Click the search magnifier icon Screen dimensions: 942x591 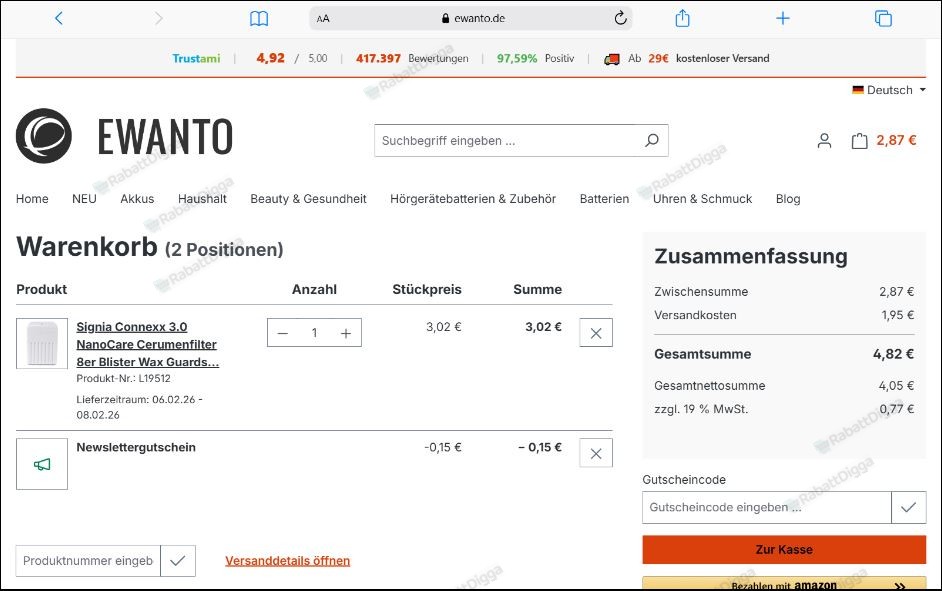(x=652, y=141)
